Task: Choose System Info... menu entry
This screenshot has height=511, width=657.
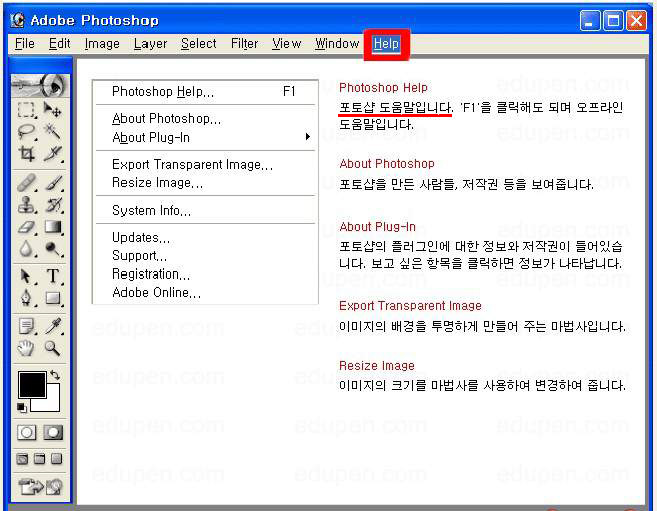Action: 205,210
